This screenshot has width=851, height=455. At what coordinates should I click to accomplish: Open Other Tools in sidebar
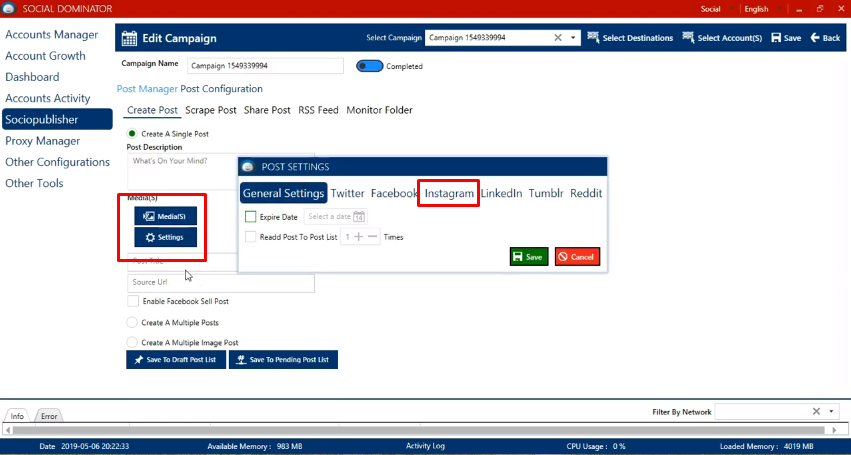tap(34, 183)
